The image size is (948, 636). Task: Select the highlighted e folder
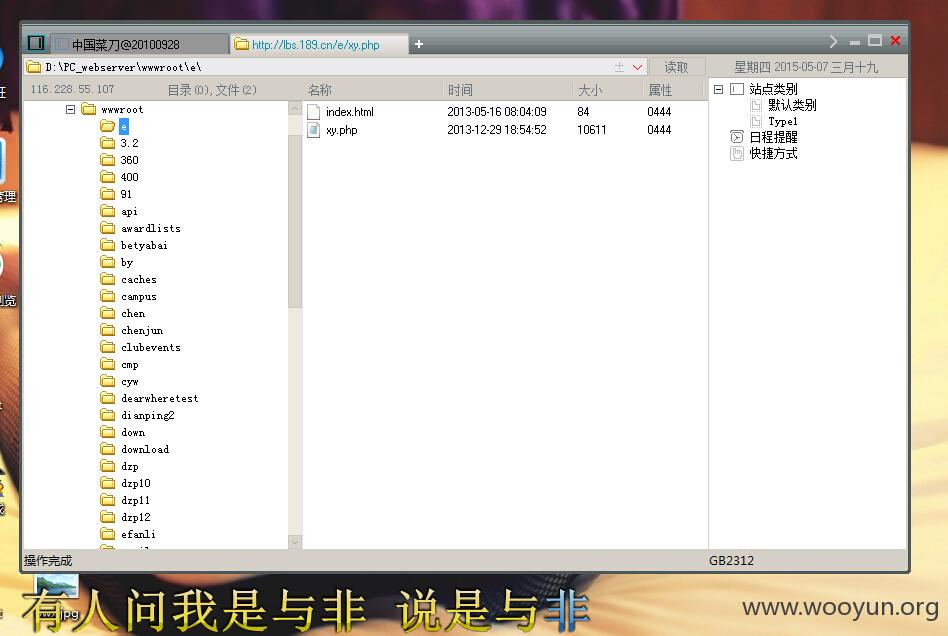pyautogui.click(x=123, y=126)
